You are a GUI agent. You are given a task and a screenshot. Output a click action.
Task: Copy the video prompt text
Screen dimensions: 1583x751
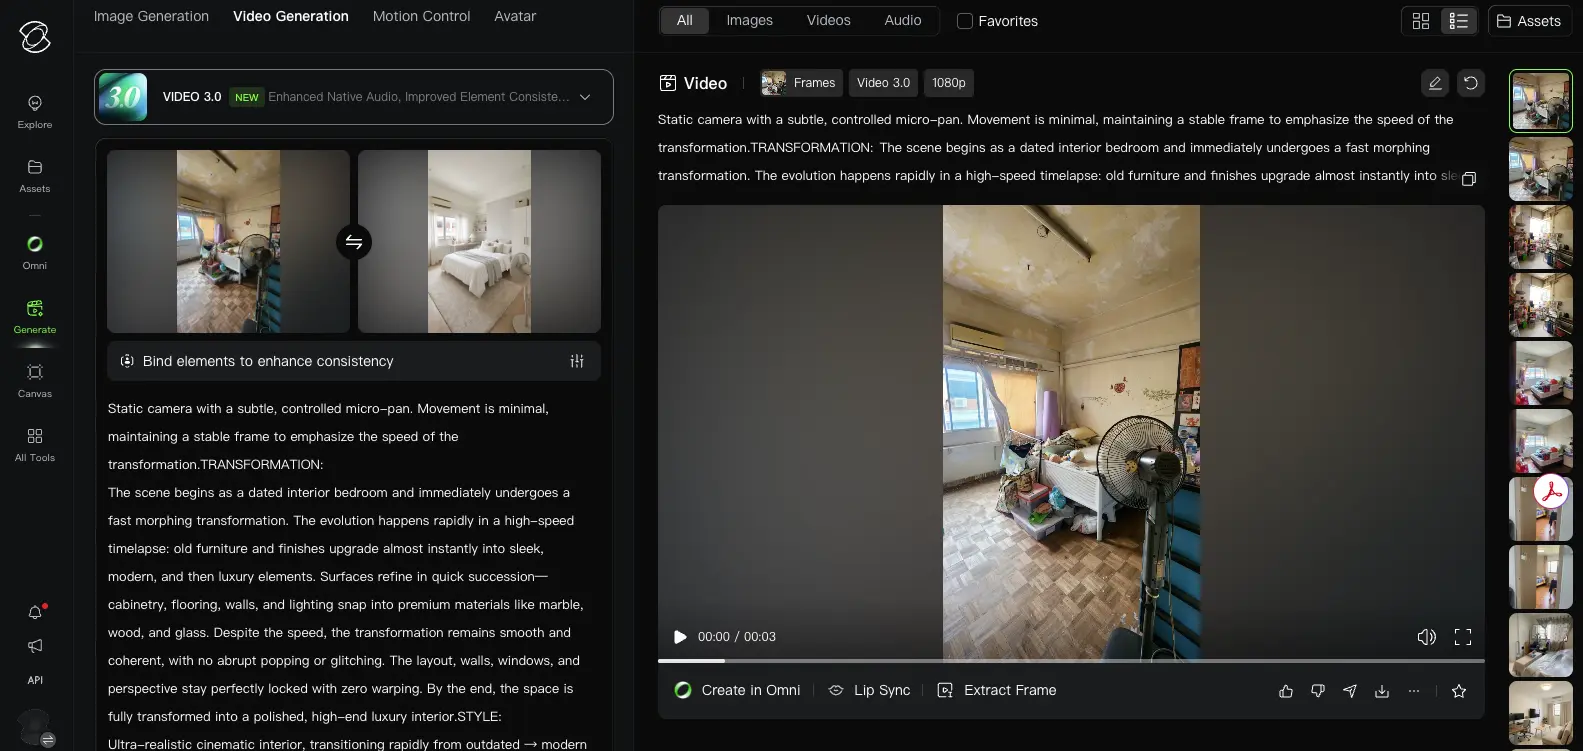point(1468,179)
